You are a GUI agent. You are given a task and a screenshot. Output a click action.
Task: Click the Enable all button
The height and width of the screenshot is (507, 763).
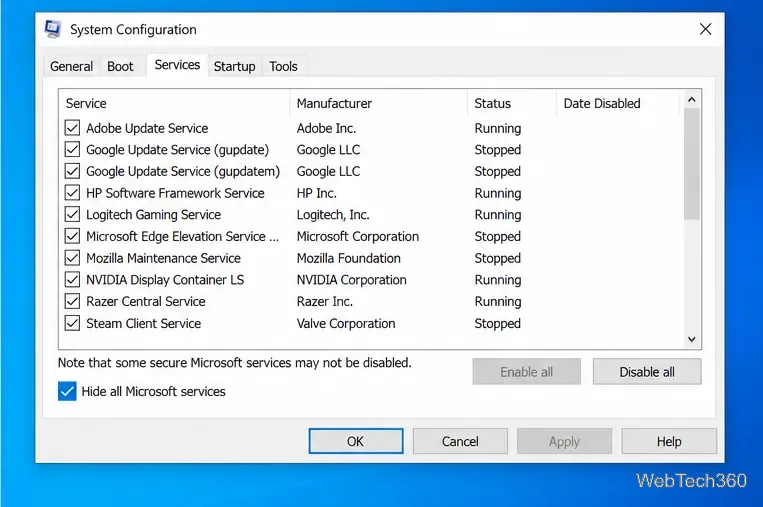(527, 372)
